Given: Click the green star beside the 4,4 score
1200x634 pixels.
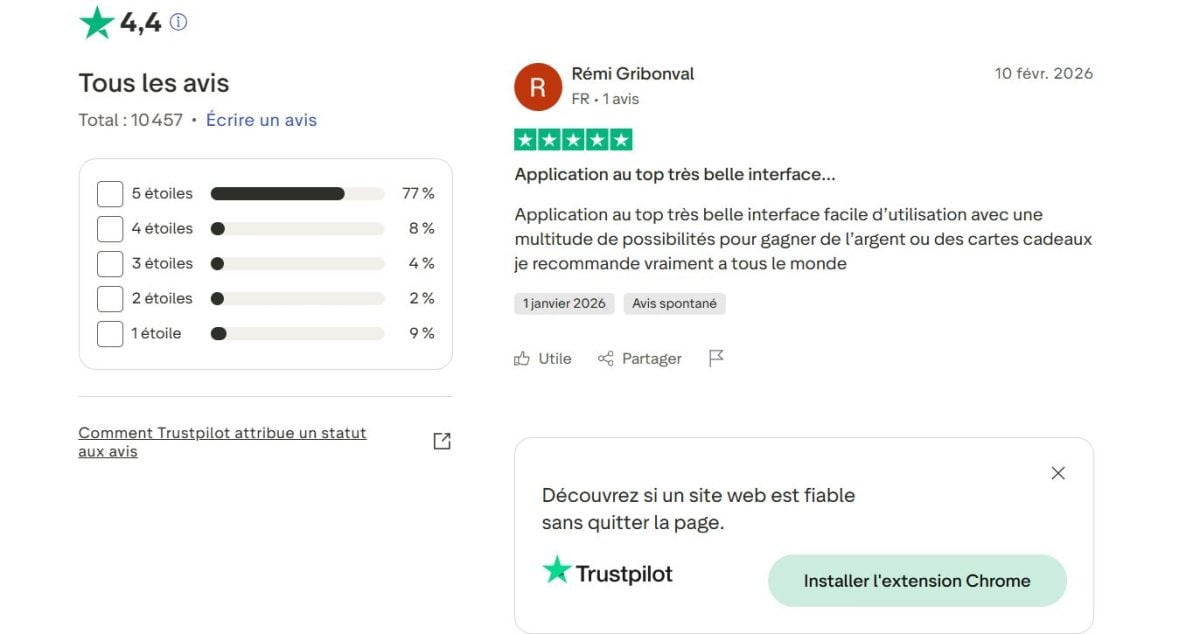Looking at the screenshot, I should click(95, 20).
